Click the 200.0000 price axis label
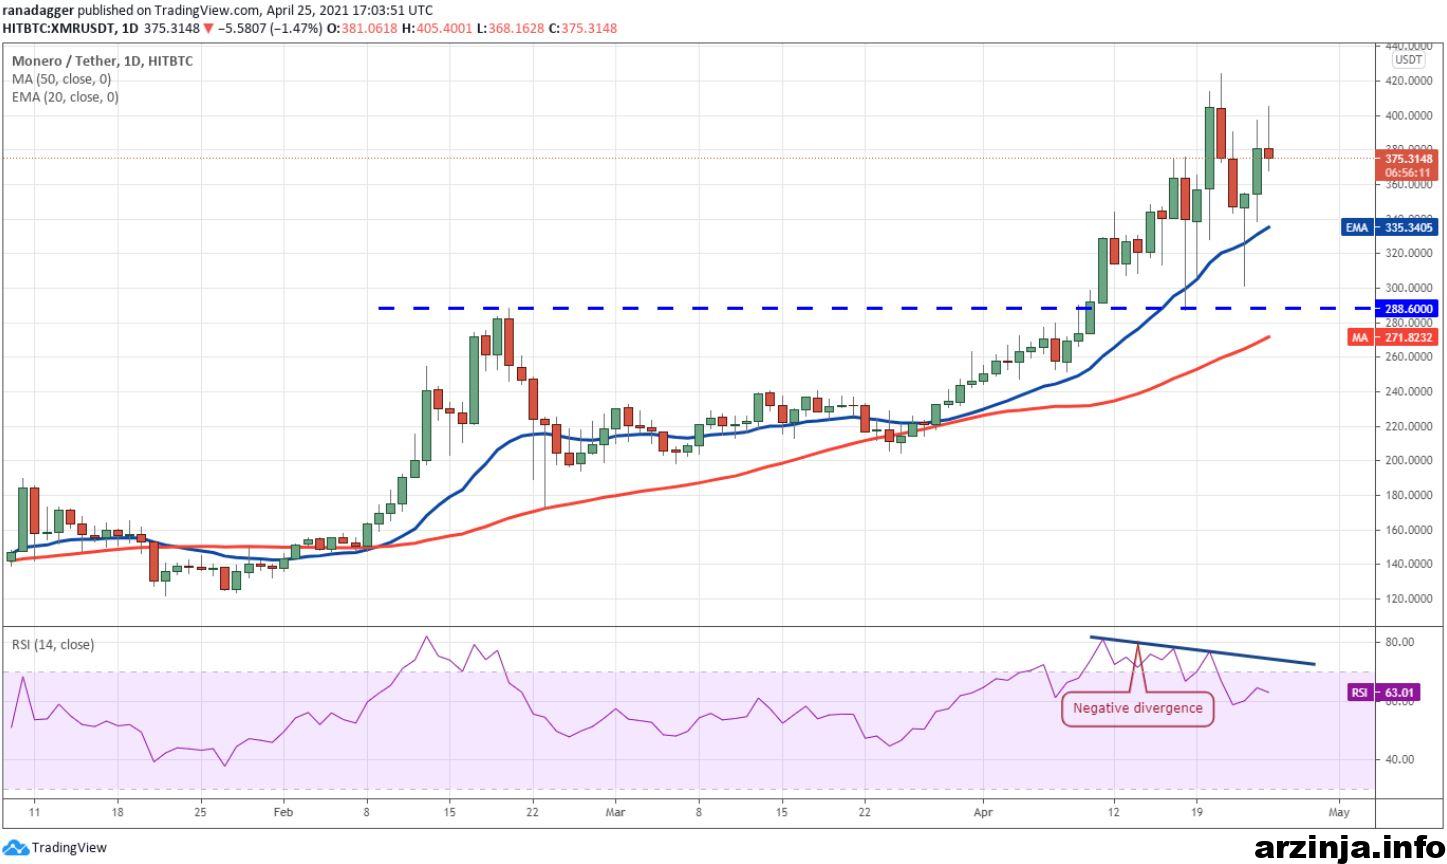The image size is (1447, 864). pos(1410,461)
